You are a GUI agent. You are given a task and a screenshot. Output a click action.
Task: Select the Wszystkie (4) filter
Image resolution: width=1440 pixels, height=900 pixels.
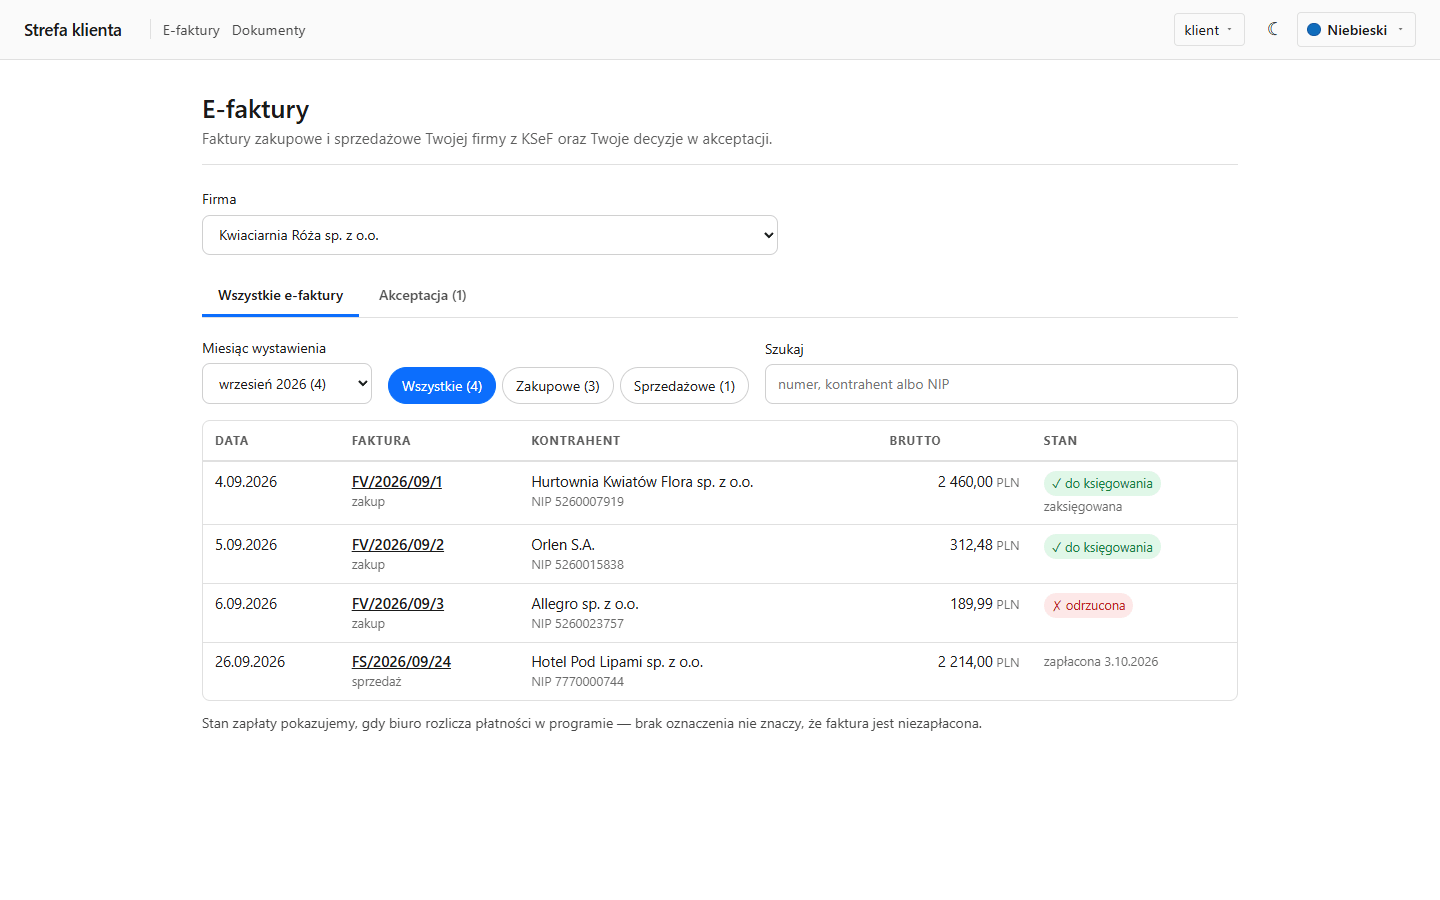point(442,386)
